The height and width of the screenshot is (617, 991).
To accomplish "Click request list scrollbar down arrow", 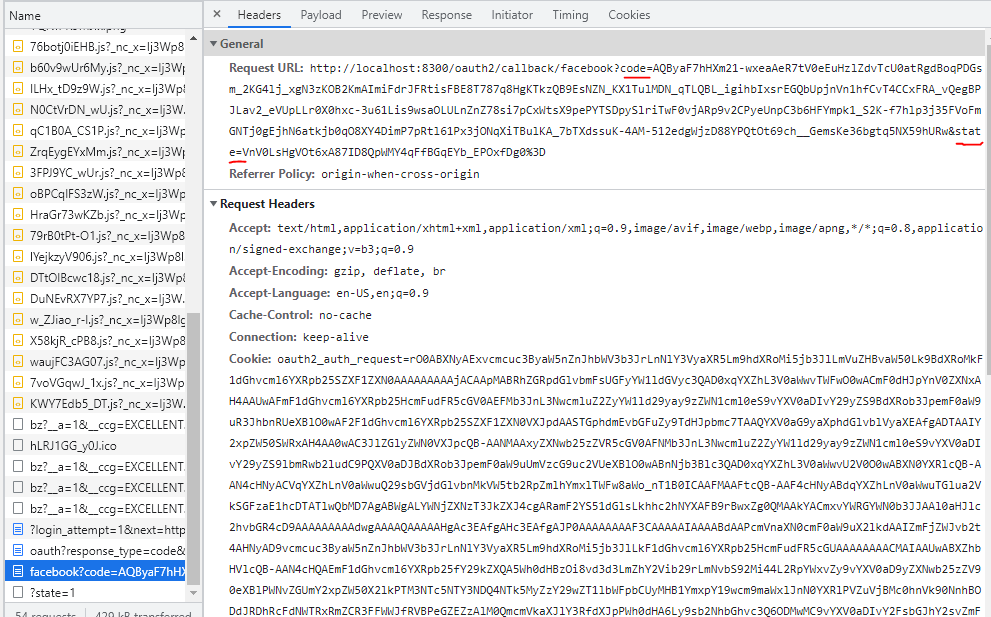I will click(193, 593).
